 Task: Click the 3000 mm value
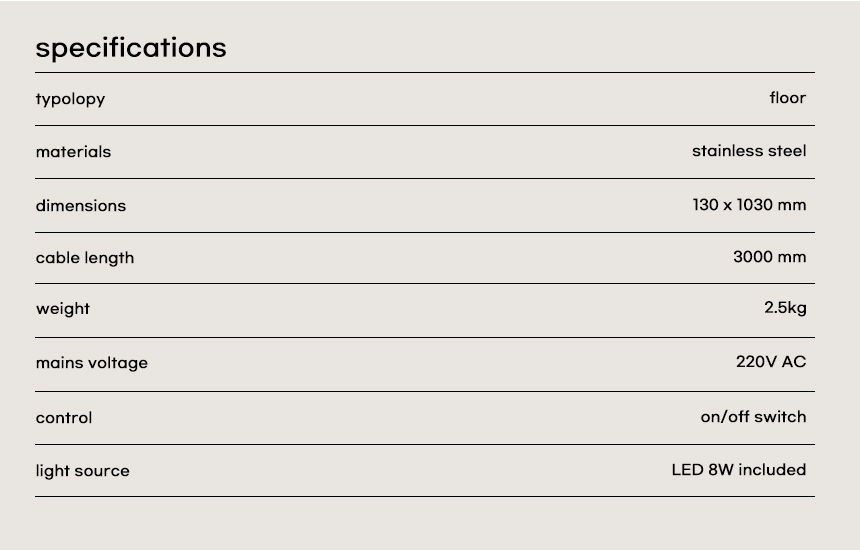tap(769, 257)
